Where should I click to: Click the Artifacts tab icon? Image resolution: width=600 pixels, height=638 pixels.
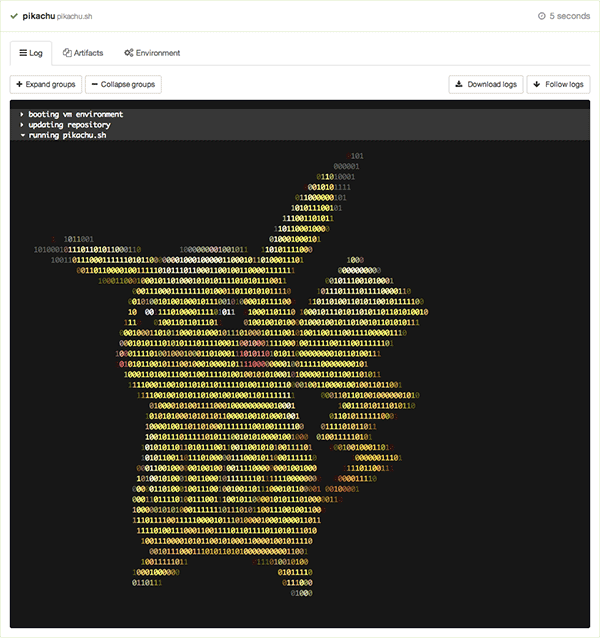point(67,52)
